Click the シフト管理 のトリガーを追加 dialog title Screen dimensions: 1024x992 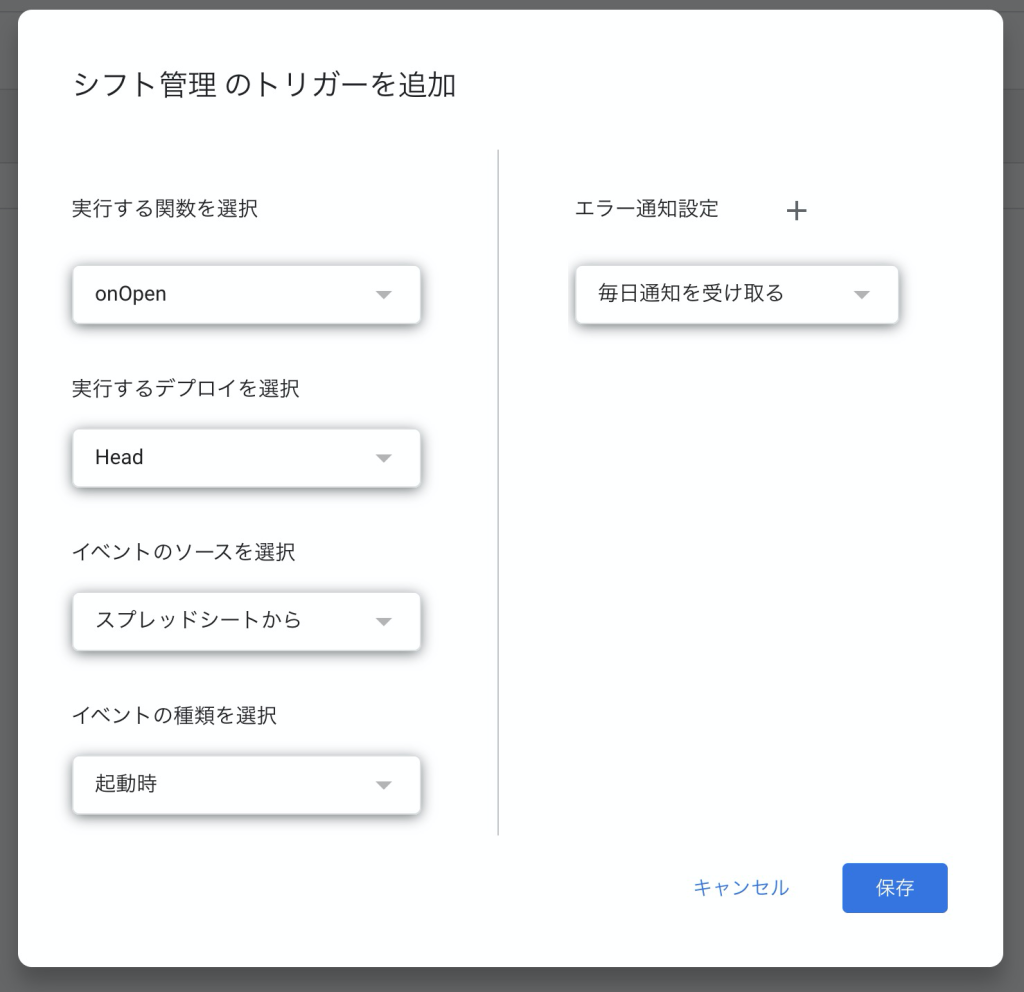pos(264,85)
